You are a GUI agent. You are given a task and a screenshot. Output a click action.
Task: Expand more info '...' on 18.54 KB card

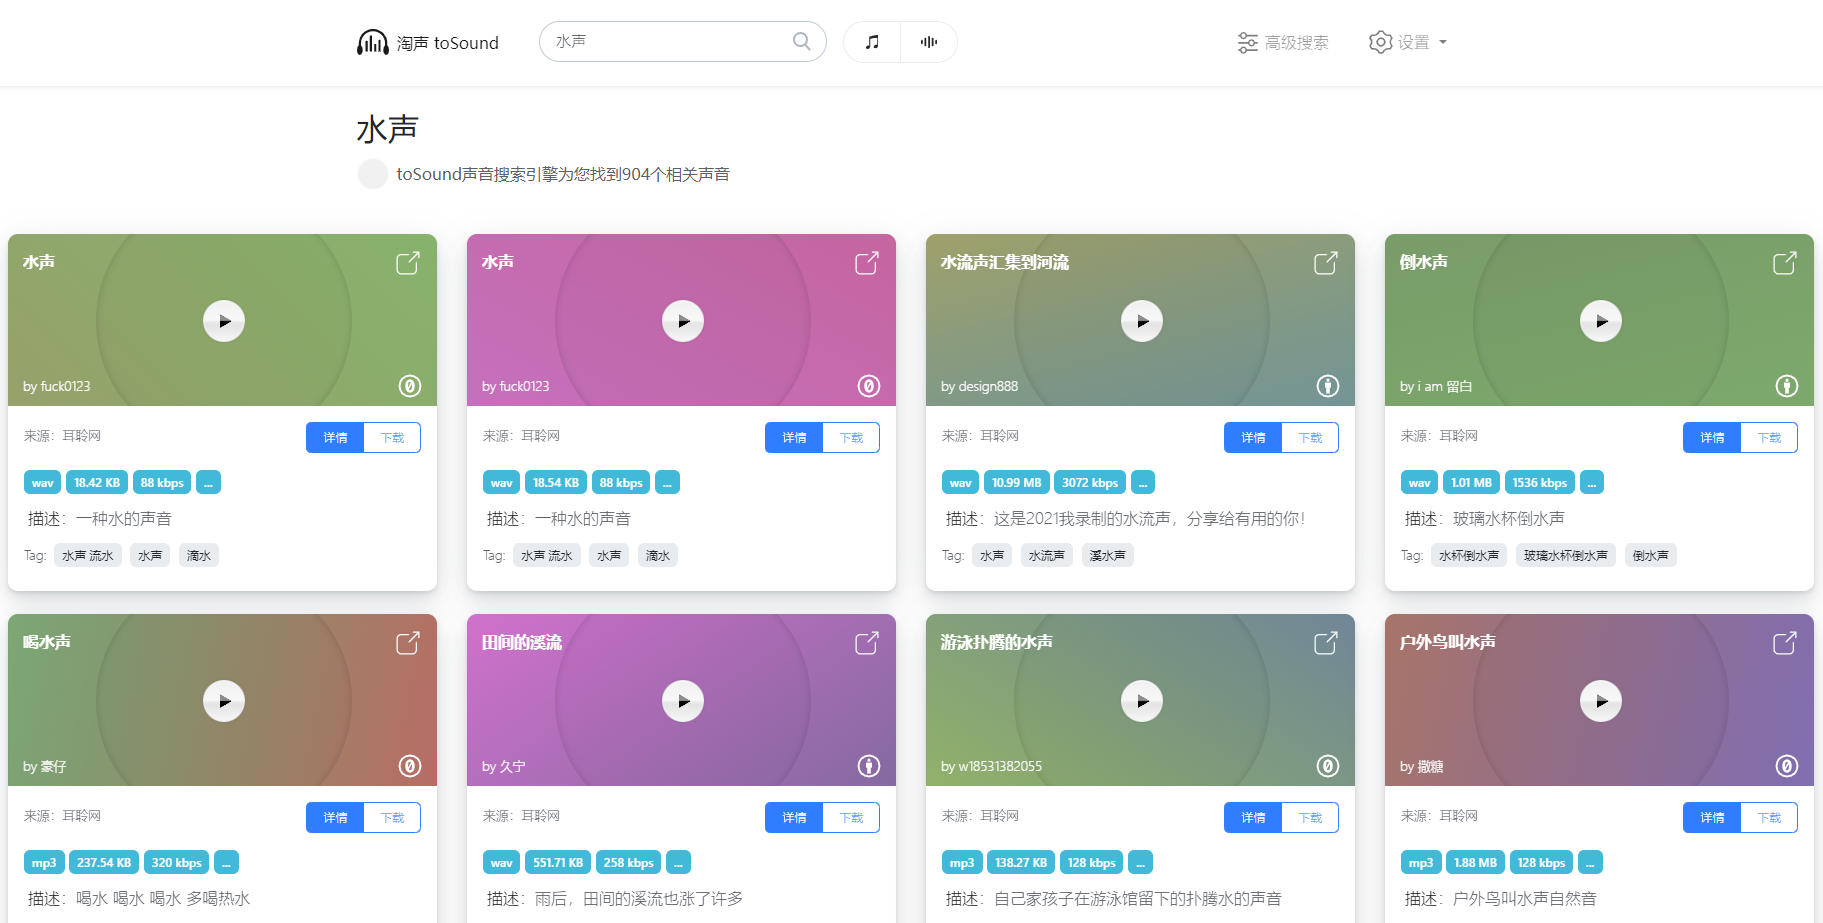coord(667,482)
